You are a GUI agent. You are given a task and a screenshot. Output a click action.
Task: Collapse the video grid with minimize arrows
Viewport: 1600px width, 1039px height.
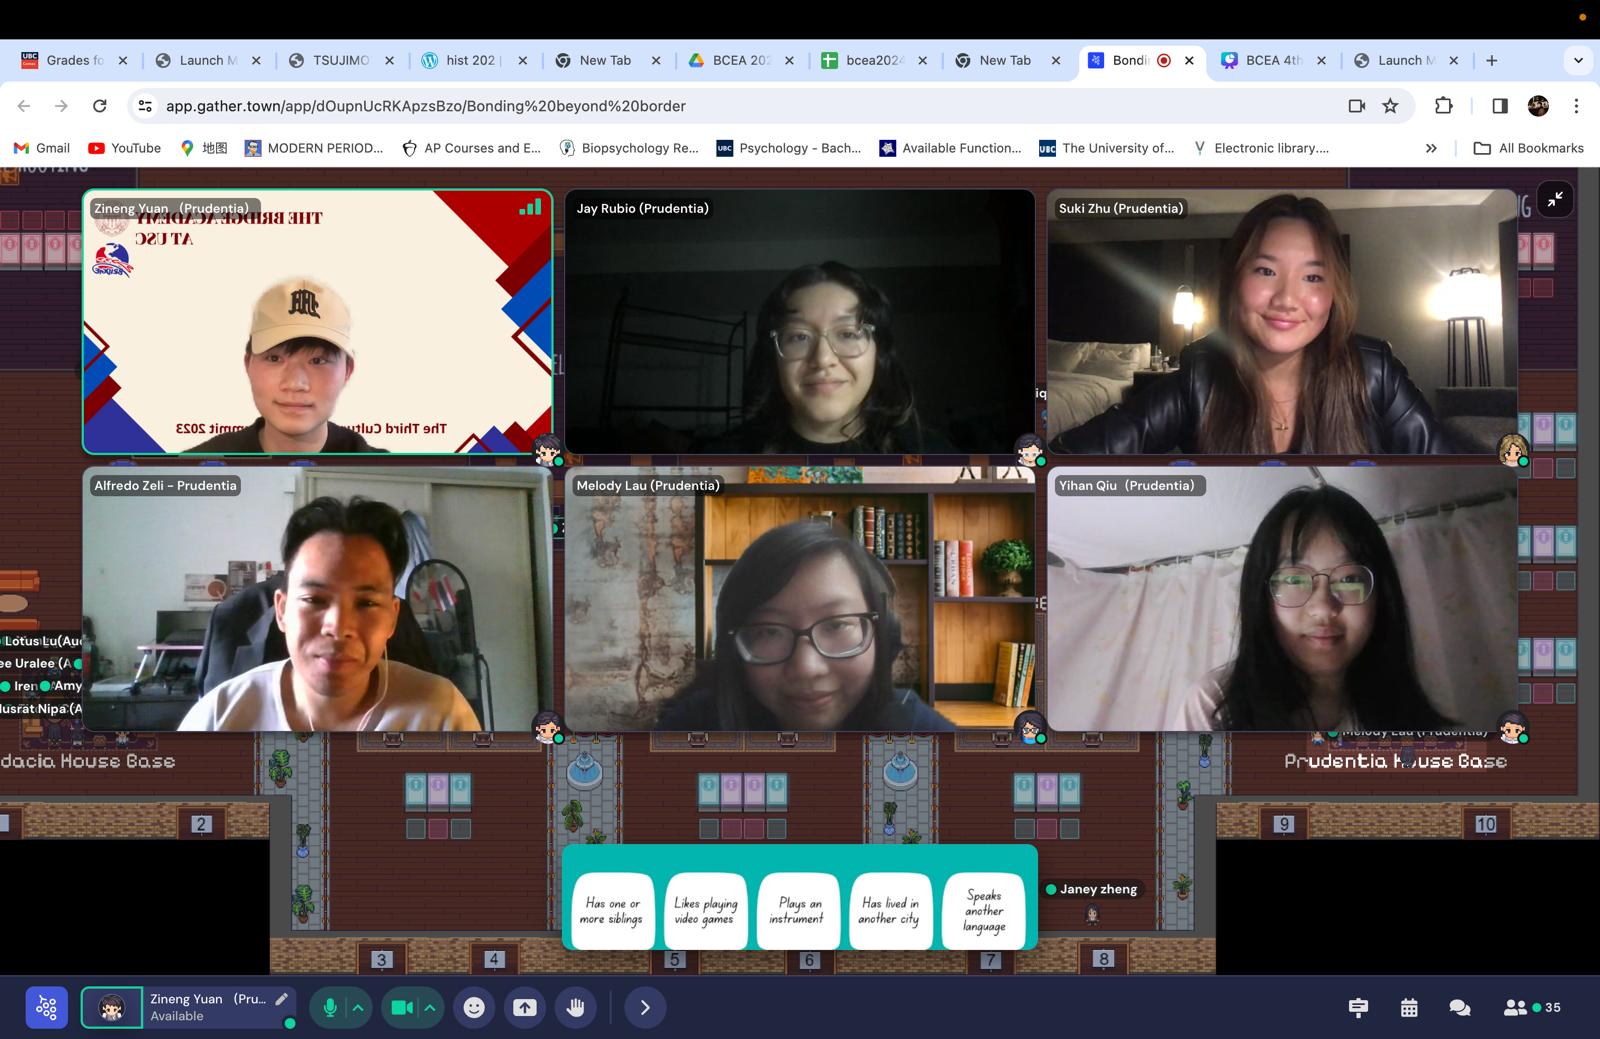1555,200
